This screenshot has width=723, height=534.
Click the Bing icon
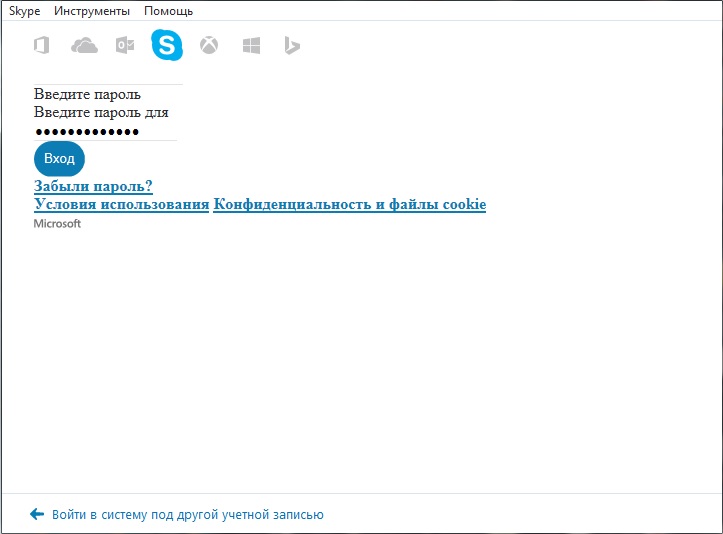(292, 46)
